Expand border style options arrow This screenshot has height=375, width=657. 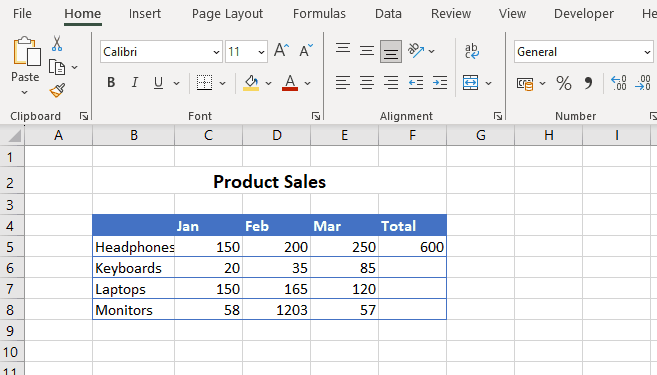pos(222,83)
